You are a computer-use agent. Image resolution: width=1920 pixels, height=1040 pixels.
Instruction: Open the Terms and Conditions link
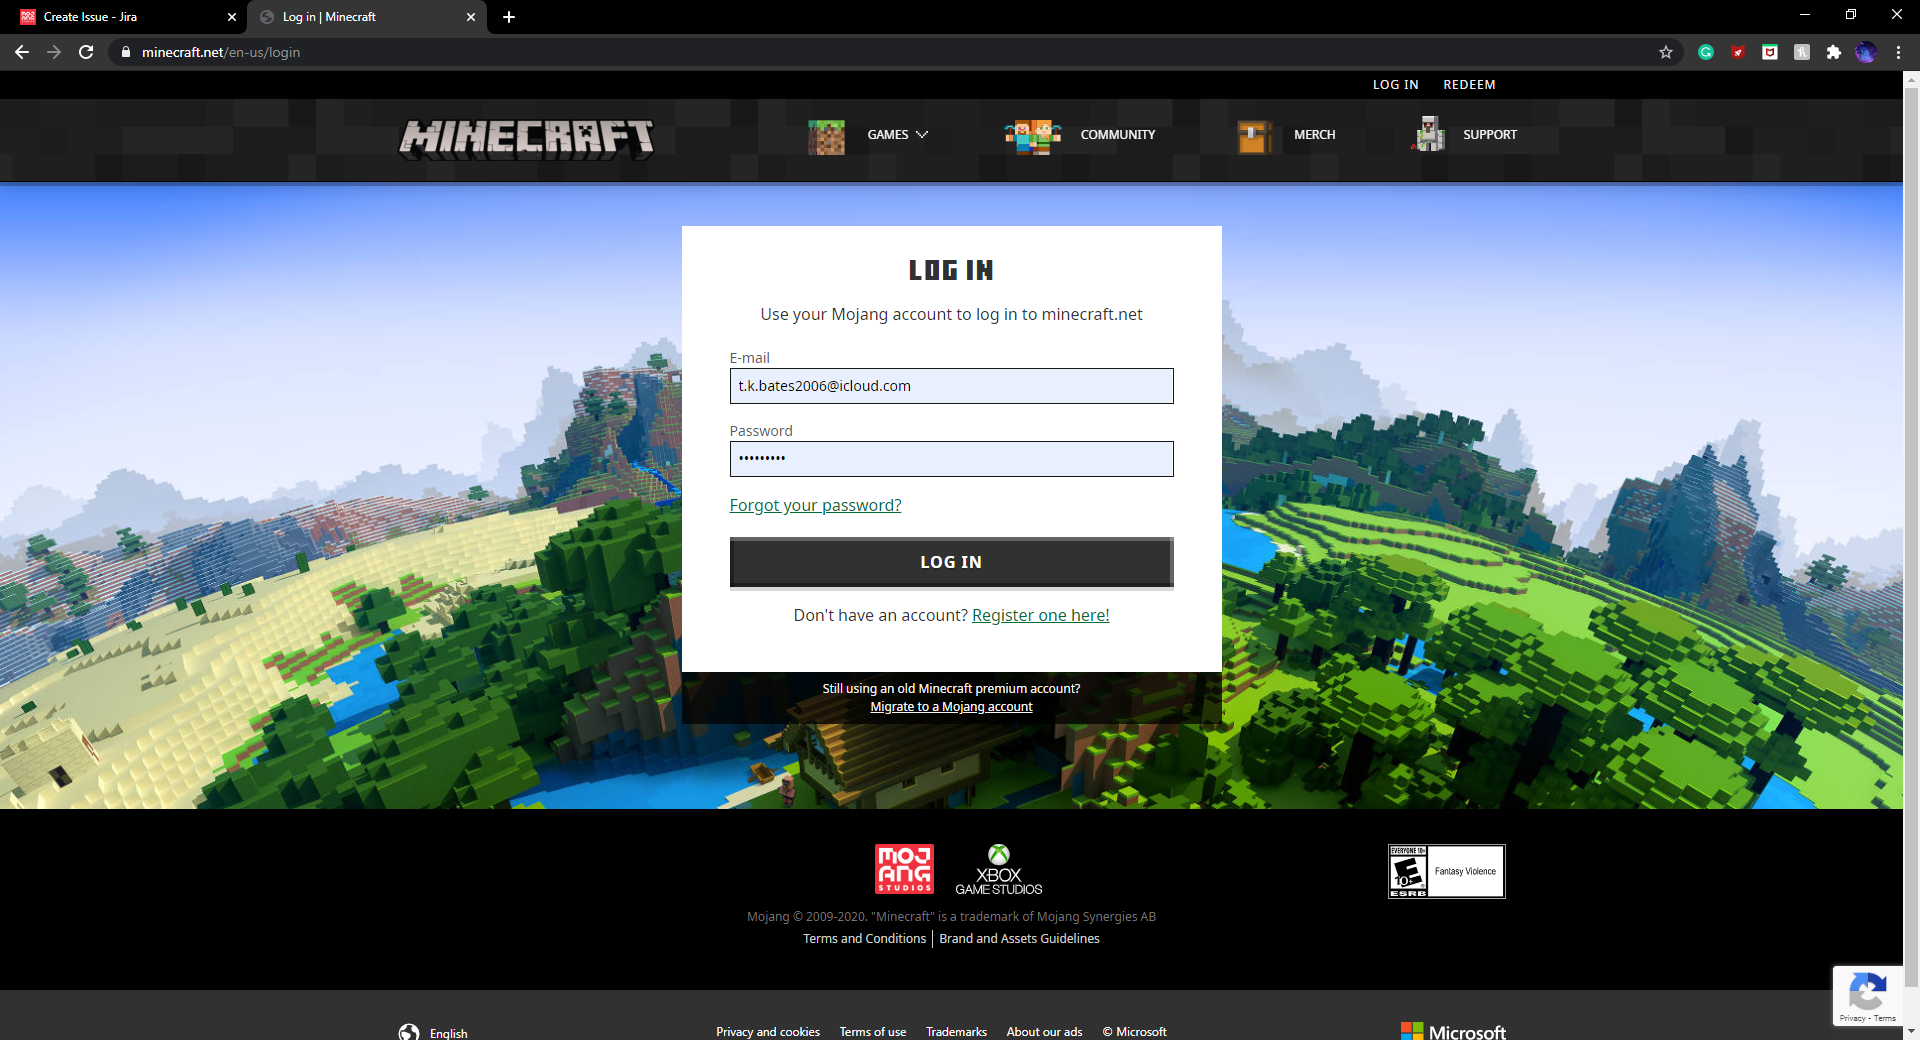pyautogui.click(x=865, y=939)
